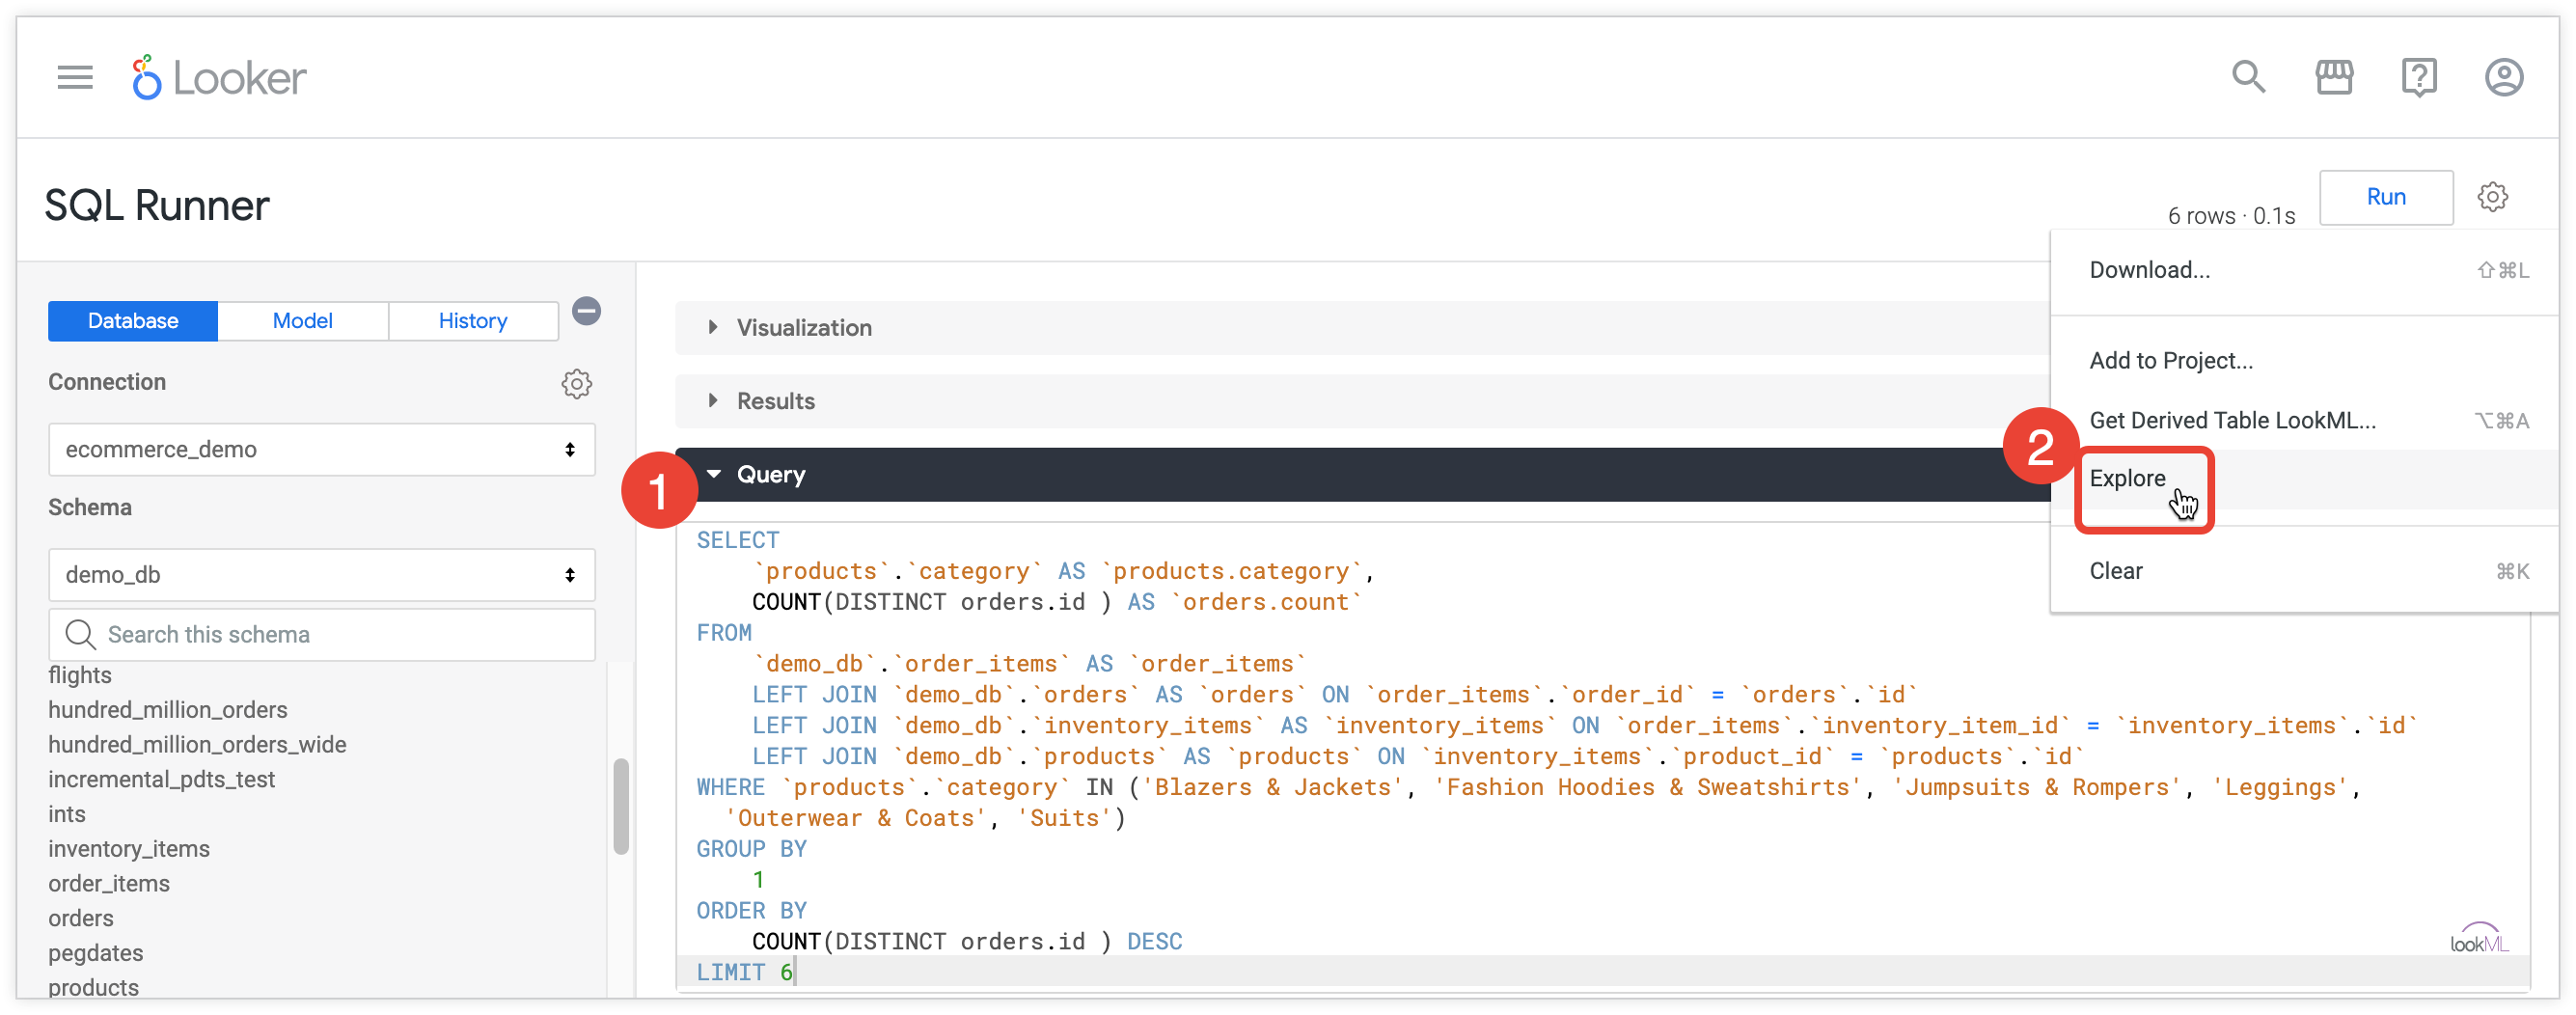This screenshot has width=2576, height=1015.
Task: Switch to the History tab
Action: point(472,321)
